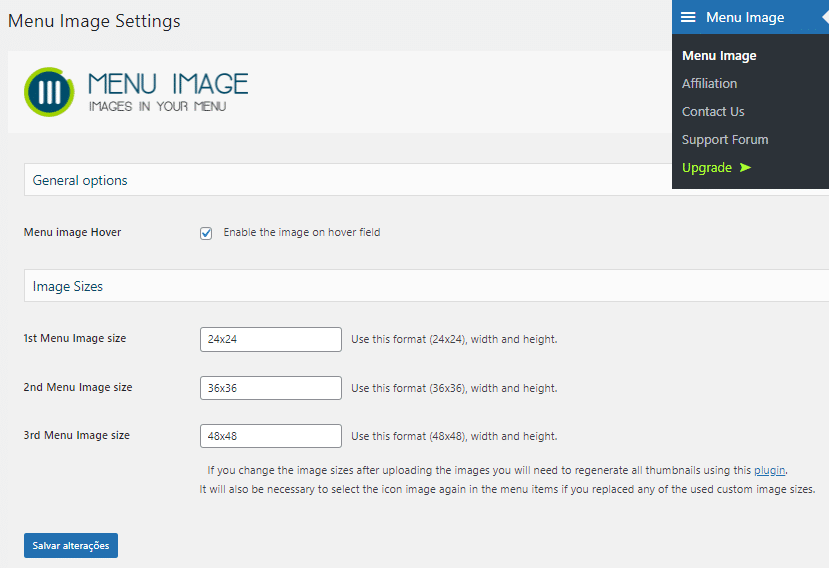Focus the 1st Menu Image size field
The width and height of the screenshot is (829, 568).
click(x=271, y=339)
